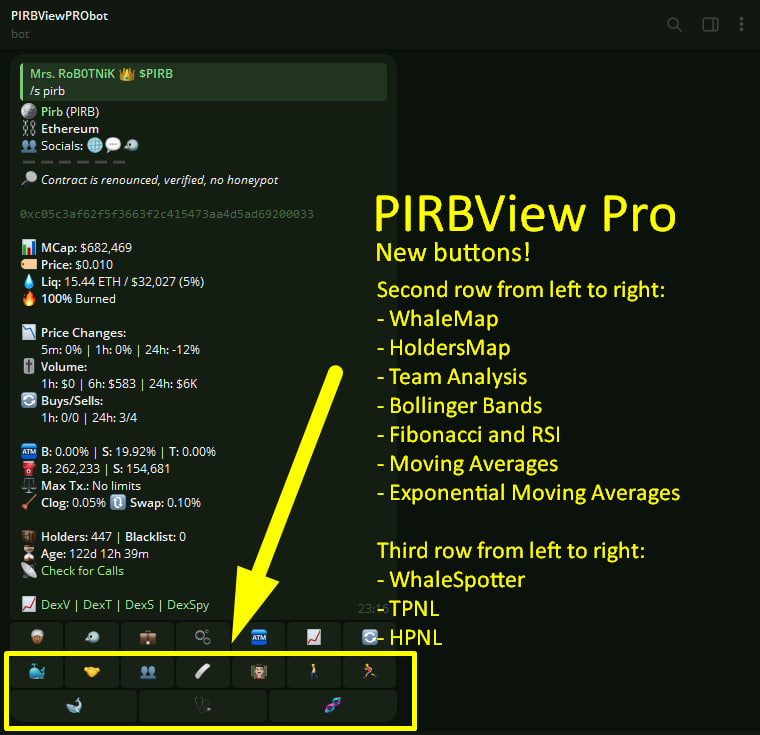Open the DexV link
The height and width of the screenshot is (735, 760).
tap(55, 605)
